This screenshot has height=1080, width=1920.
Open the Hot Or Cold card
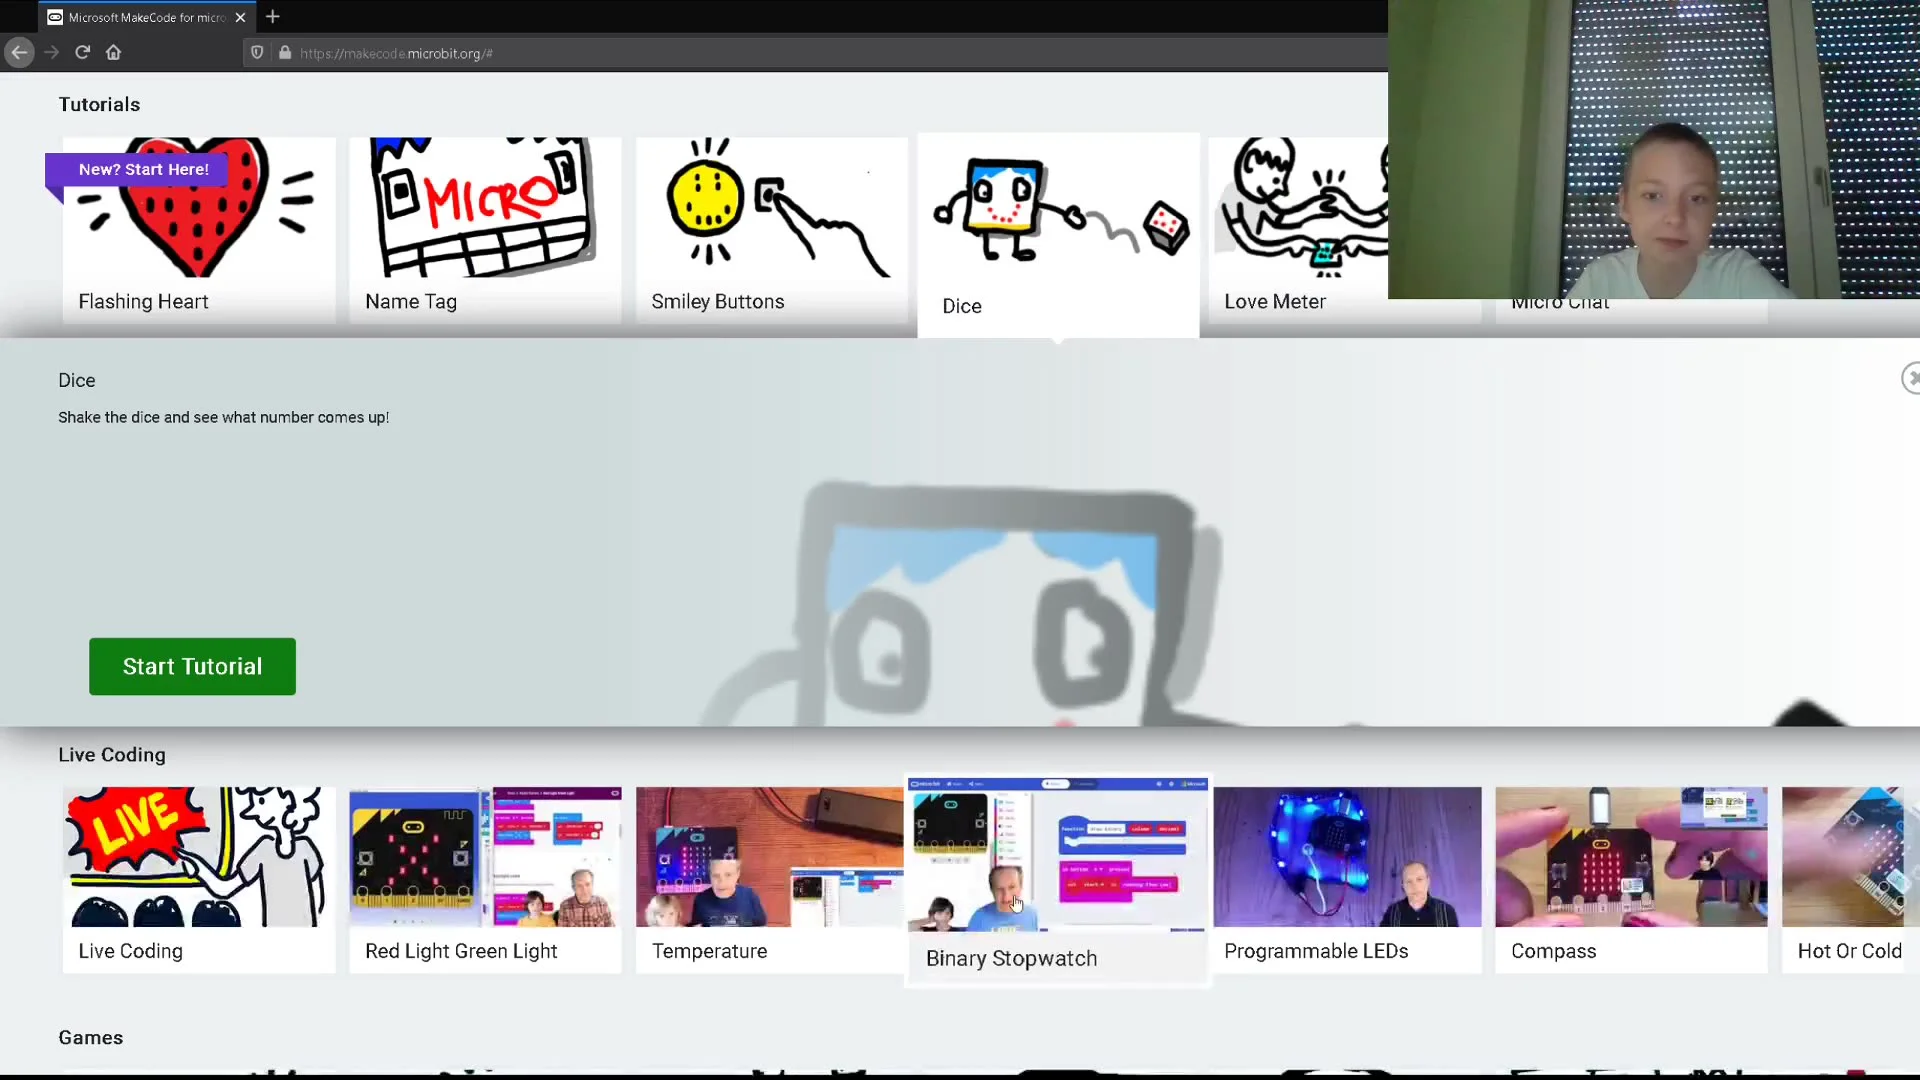[1850, 879]
